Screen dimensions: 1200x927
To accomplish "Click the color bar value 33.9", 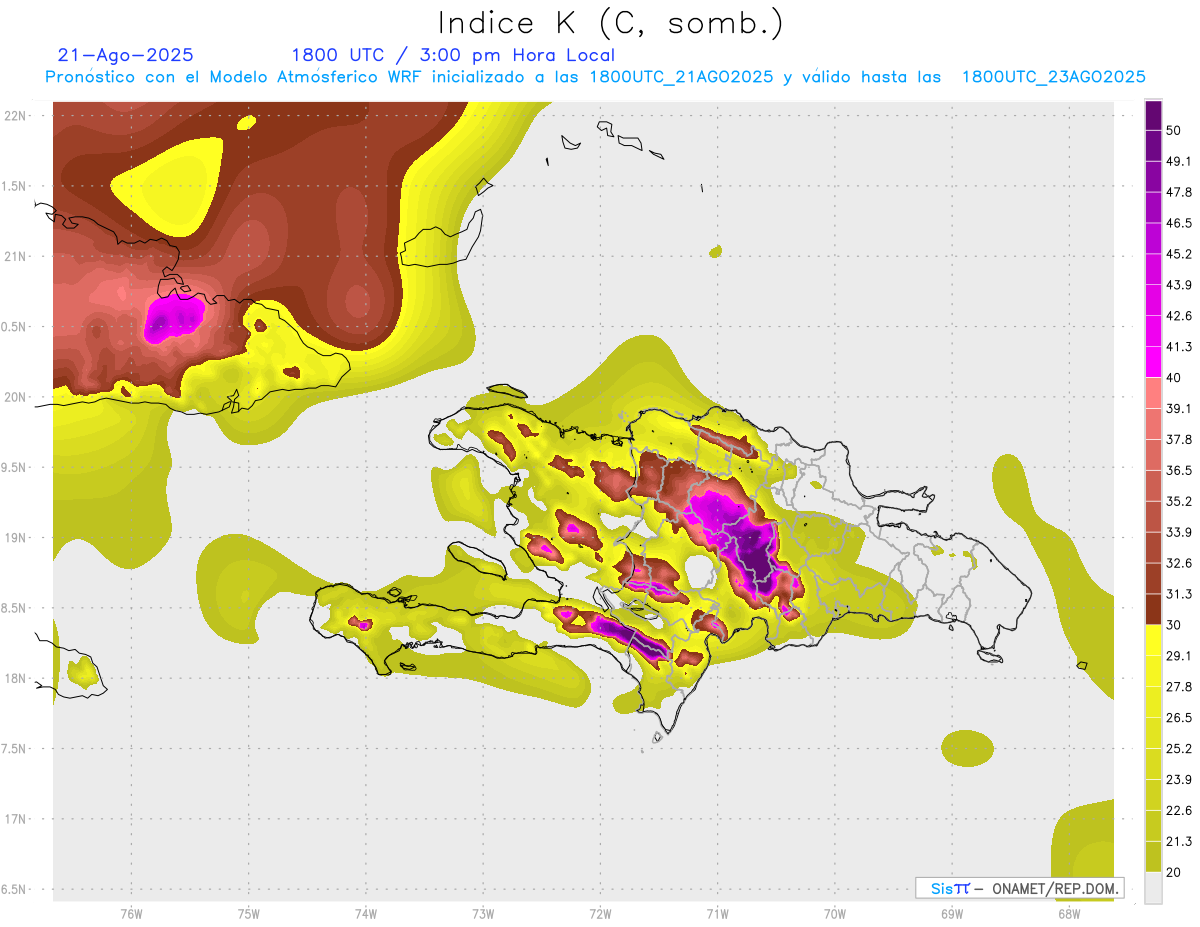I will coord(1180,532).
